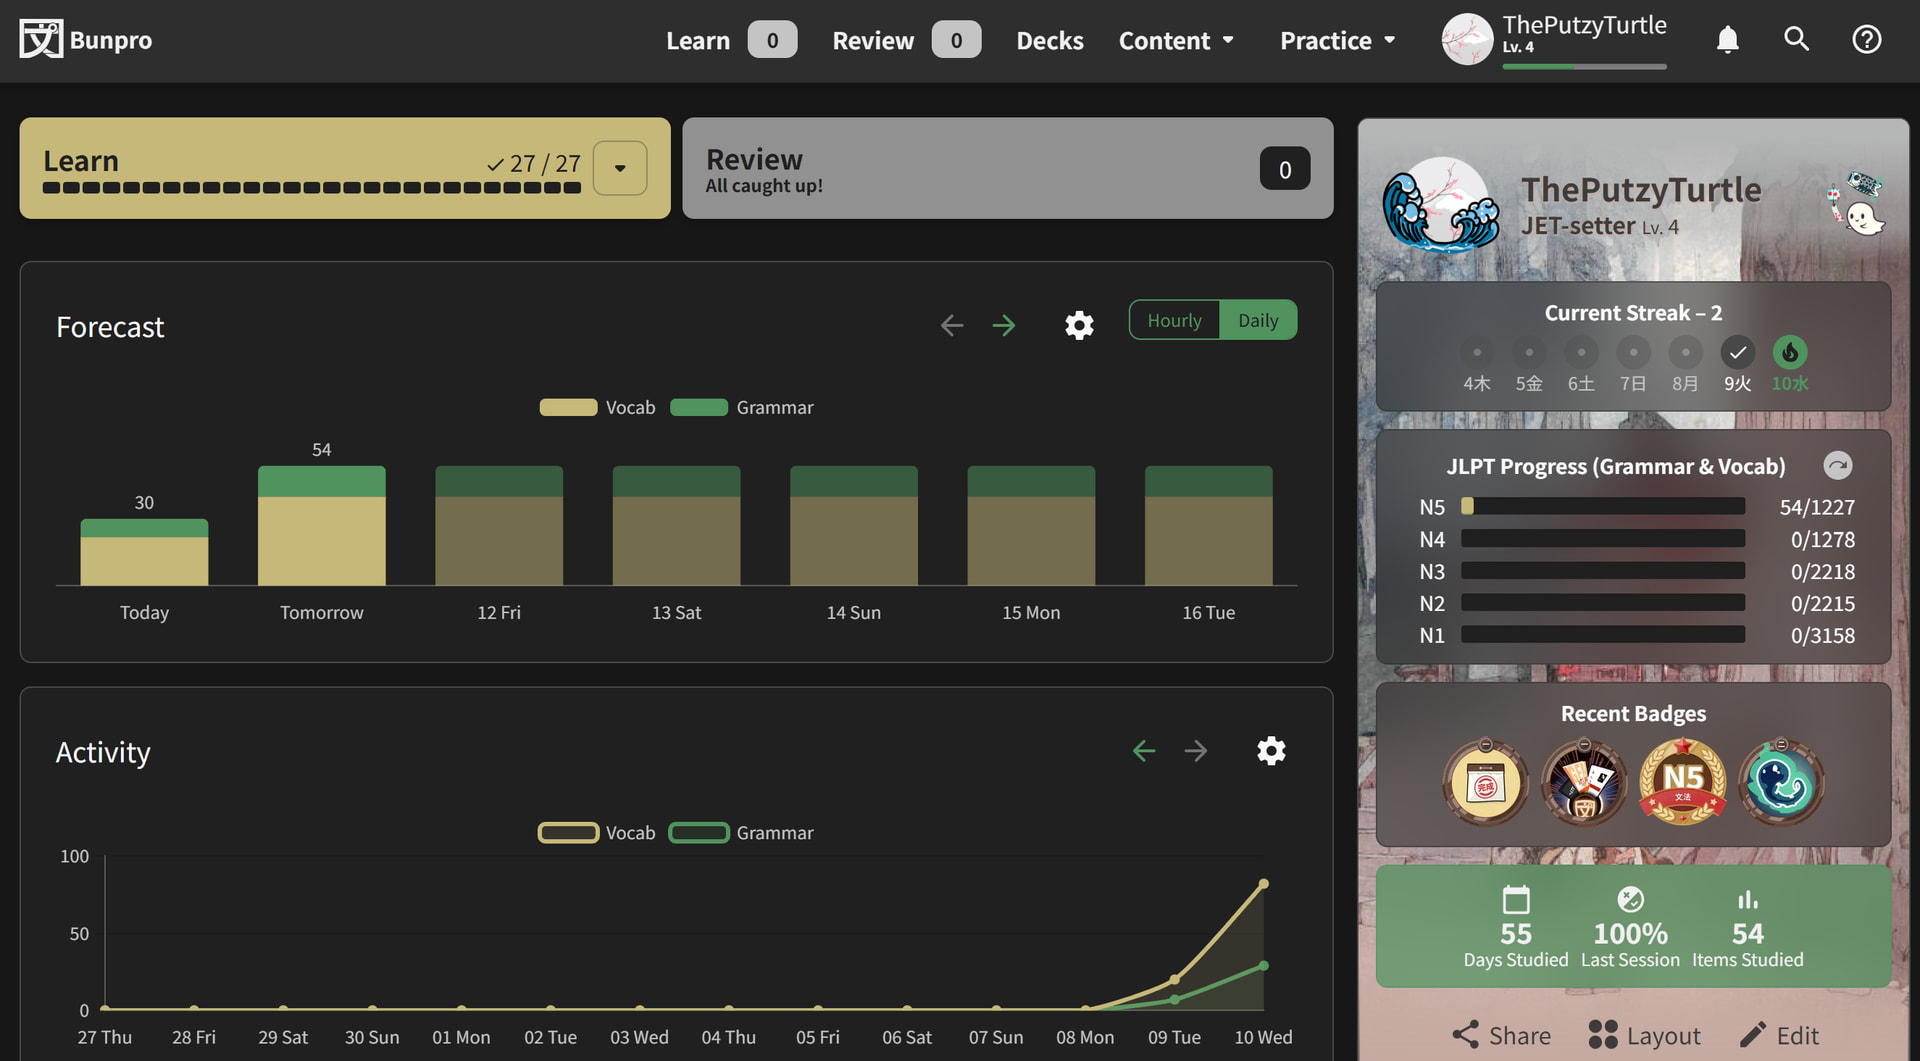Image resolution: width=1920 pixels, height=1061 pixels.
Task: Click the N1 progress bar
Action: pos(1603,635)
